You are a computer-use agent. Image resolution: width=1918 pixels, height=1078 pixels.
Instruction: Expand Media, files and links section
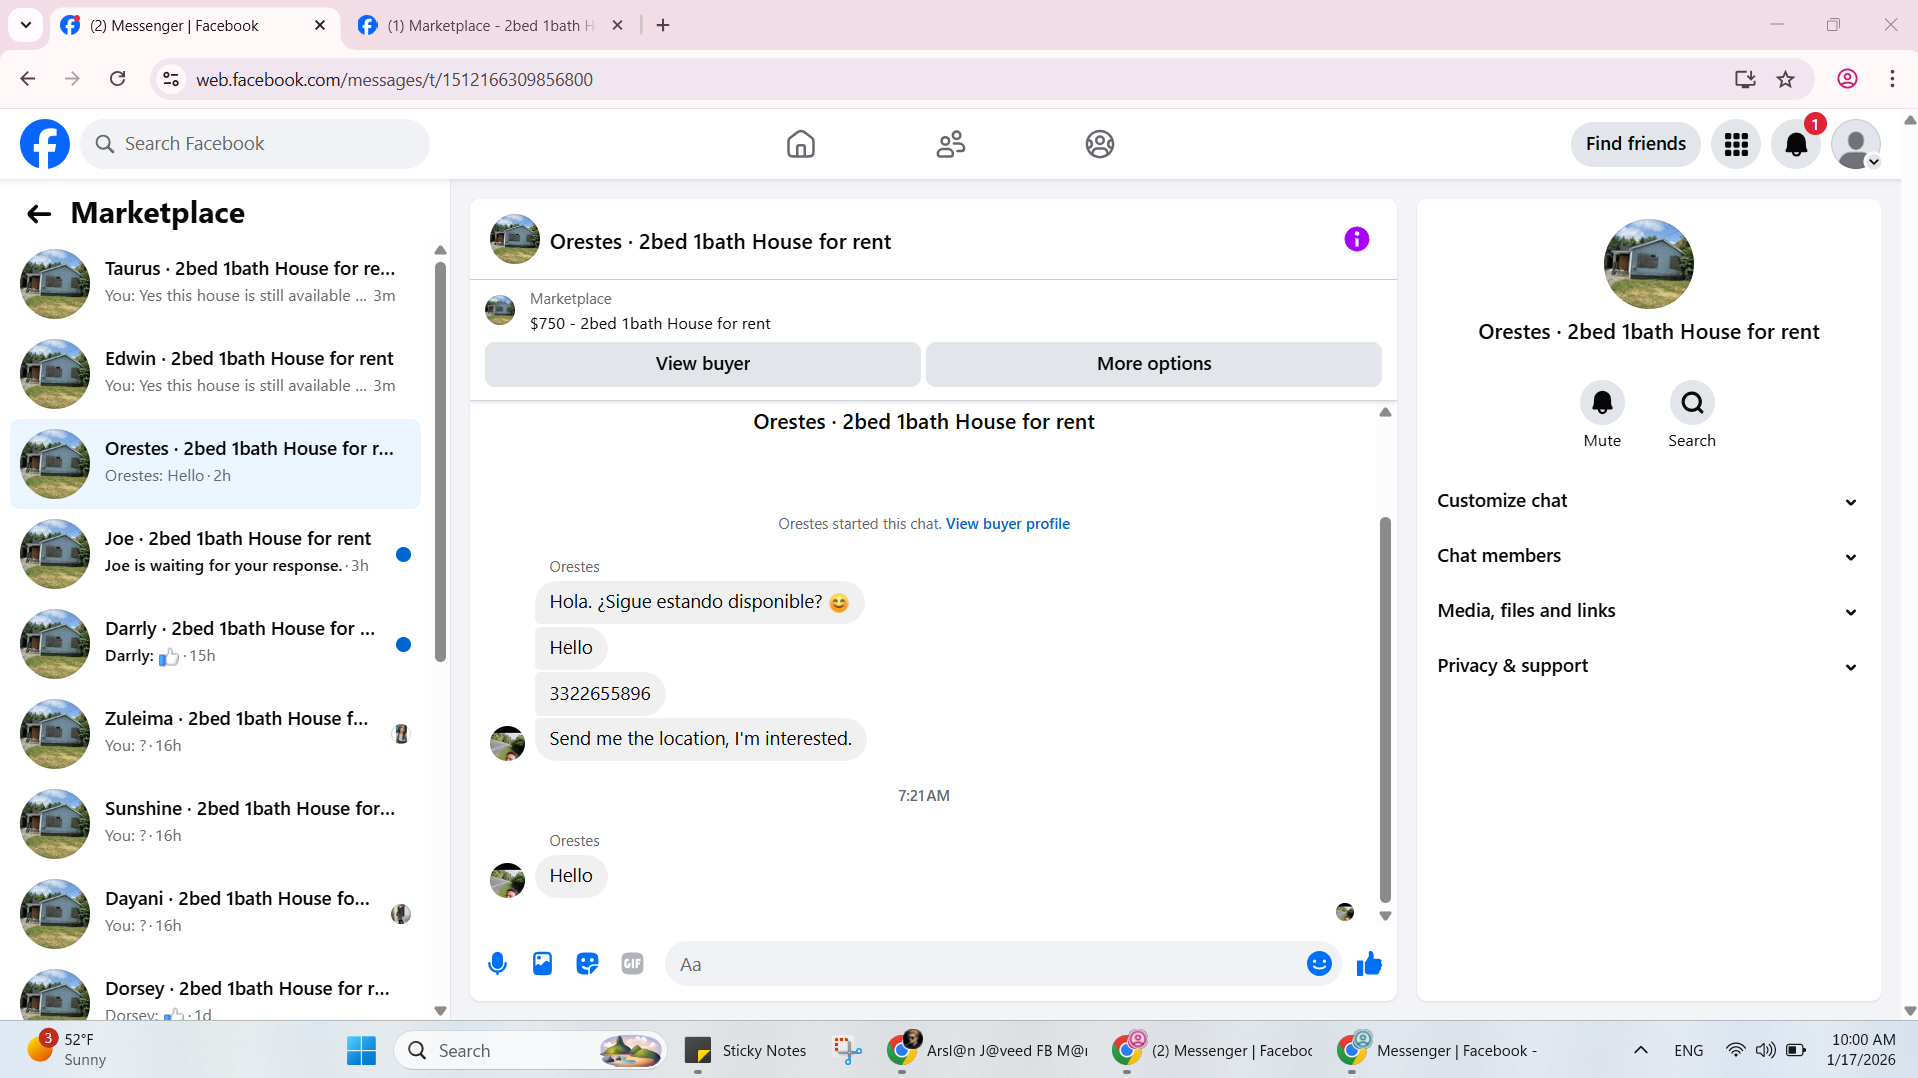[1648, 611]
